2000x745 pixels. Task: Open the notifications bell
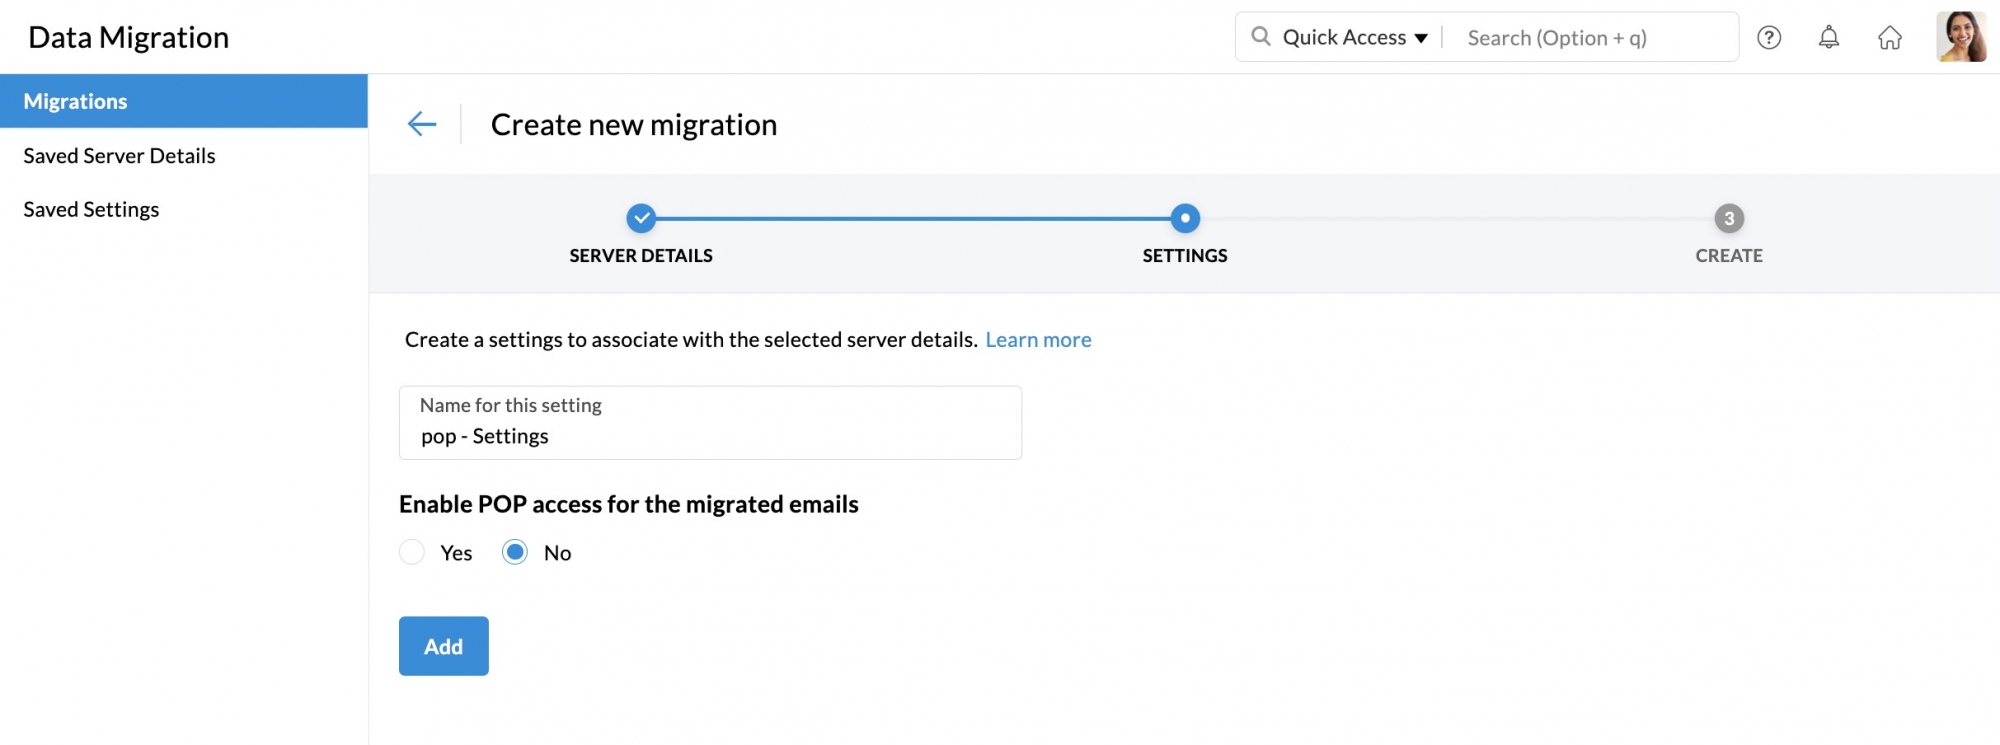pos(1828,38)
